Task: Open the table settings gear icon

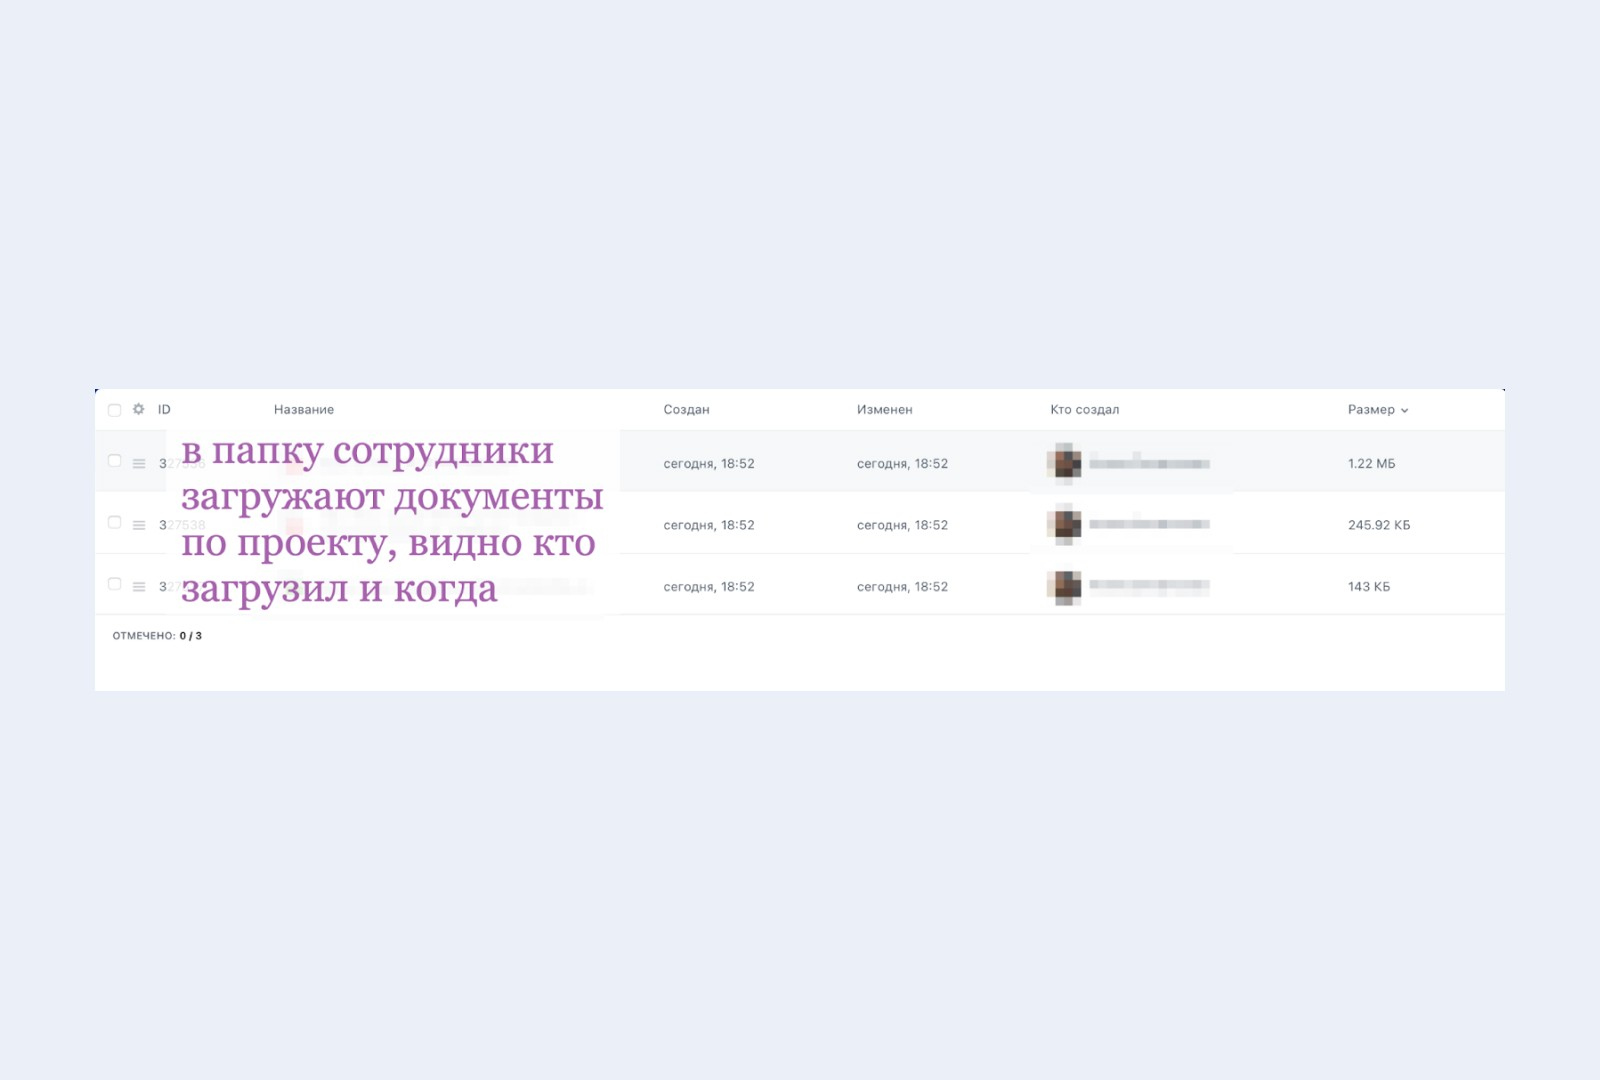Action: pos(139,409)
